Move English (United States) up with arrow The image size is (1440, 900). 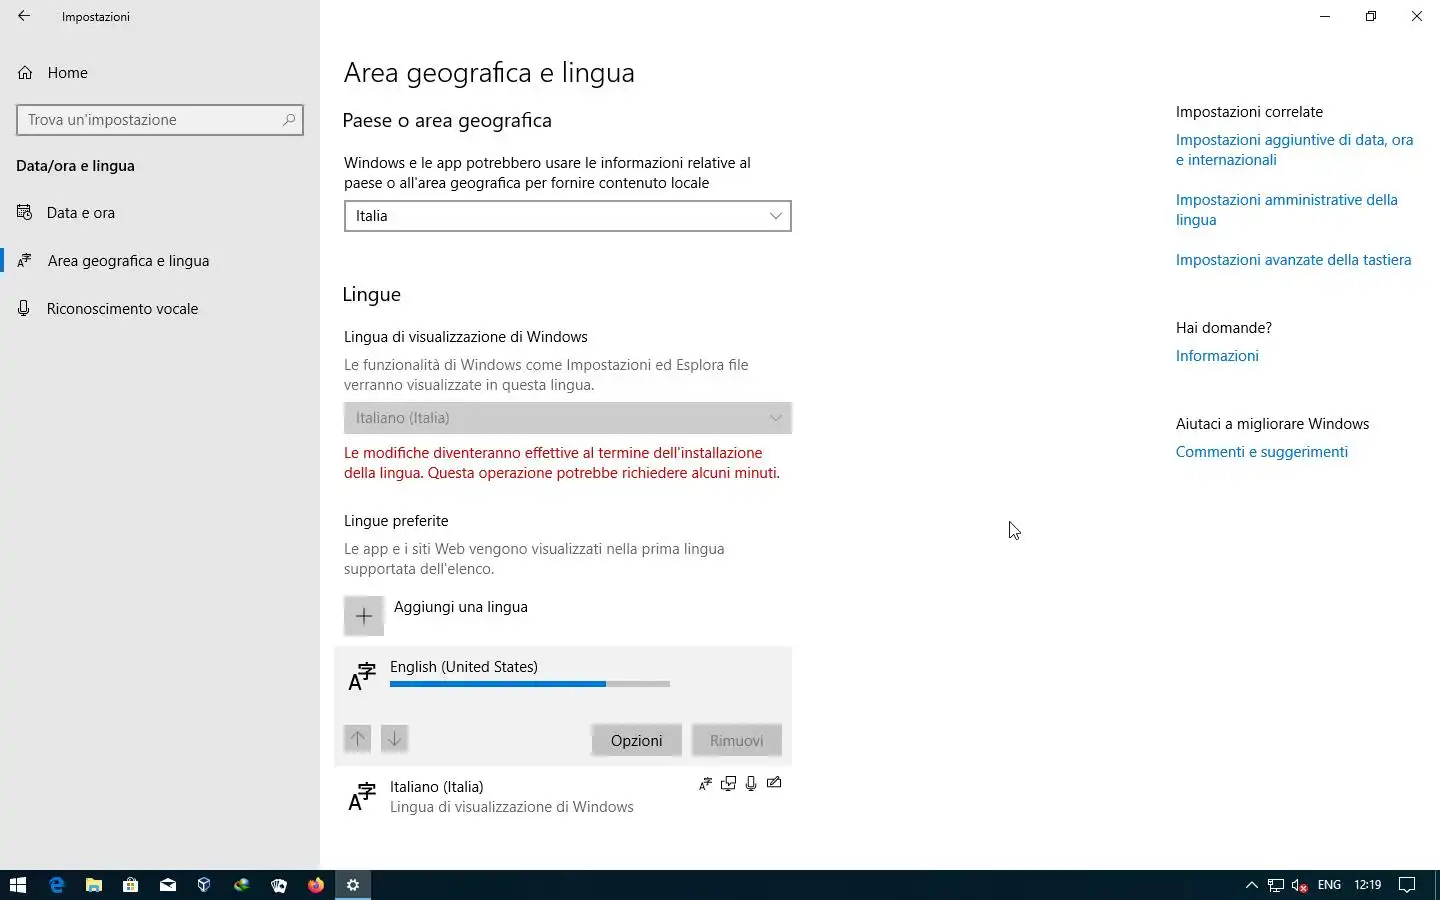(x=357, y=739)
